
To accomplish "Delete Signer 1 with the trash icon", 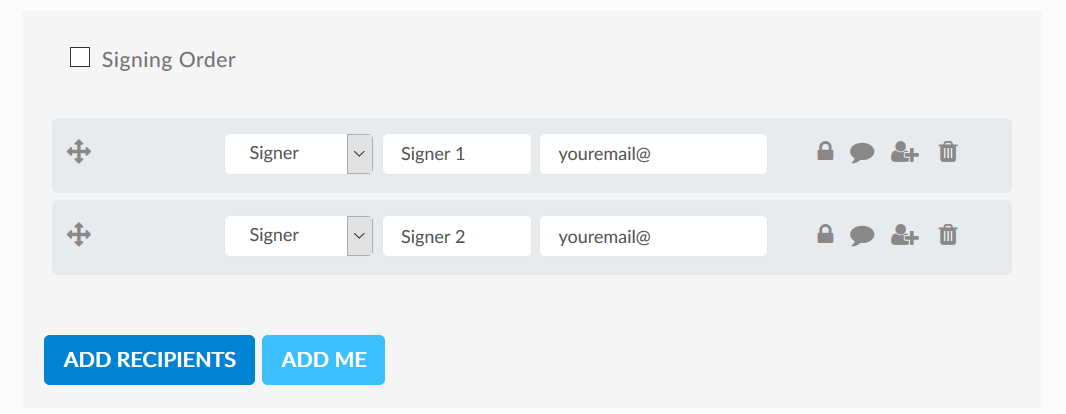I will (948, 151).
